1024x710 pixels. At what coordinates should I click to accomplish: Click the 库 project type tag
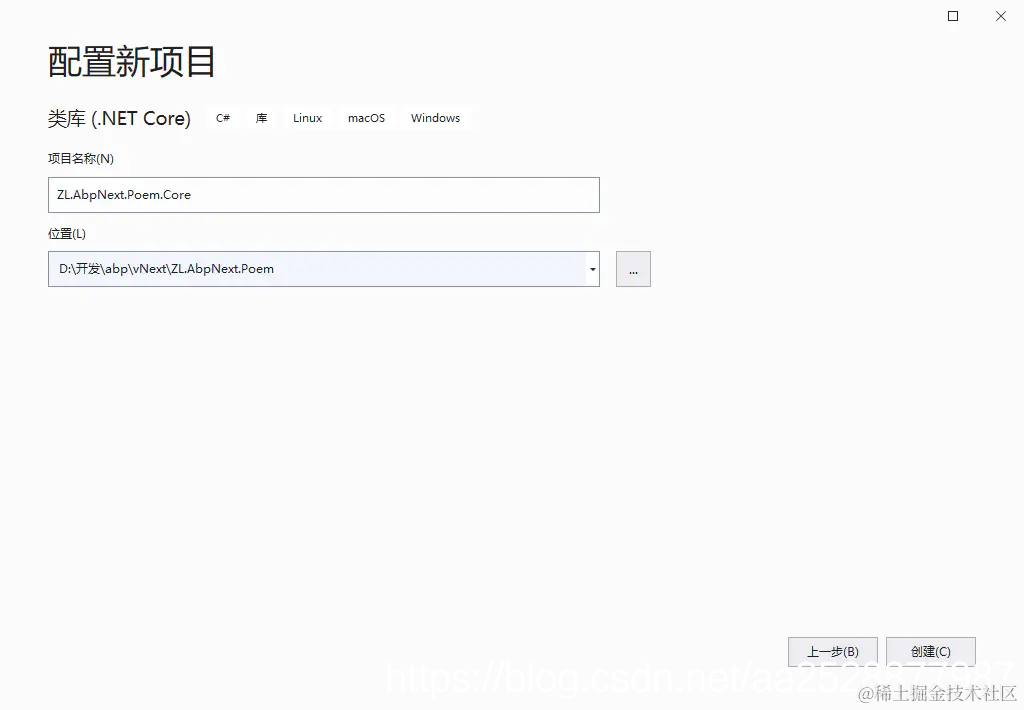pyautogui.click(x=261, y=117)
